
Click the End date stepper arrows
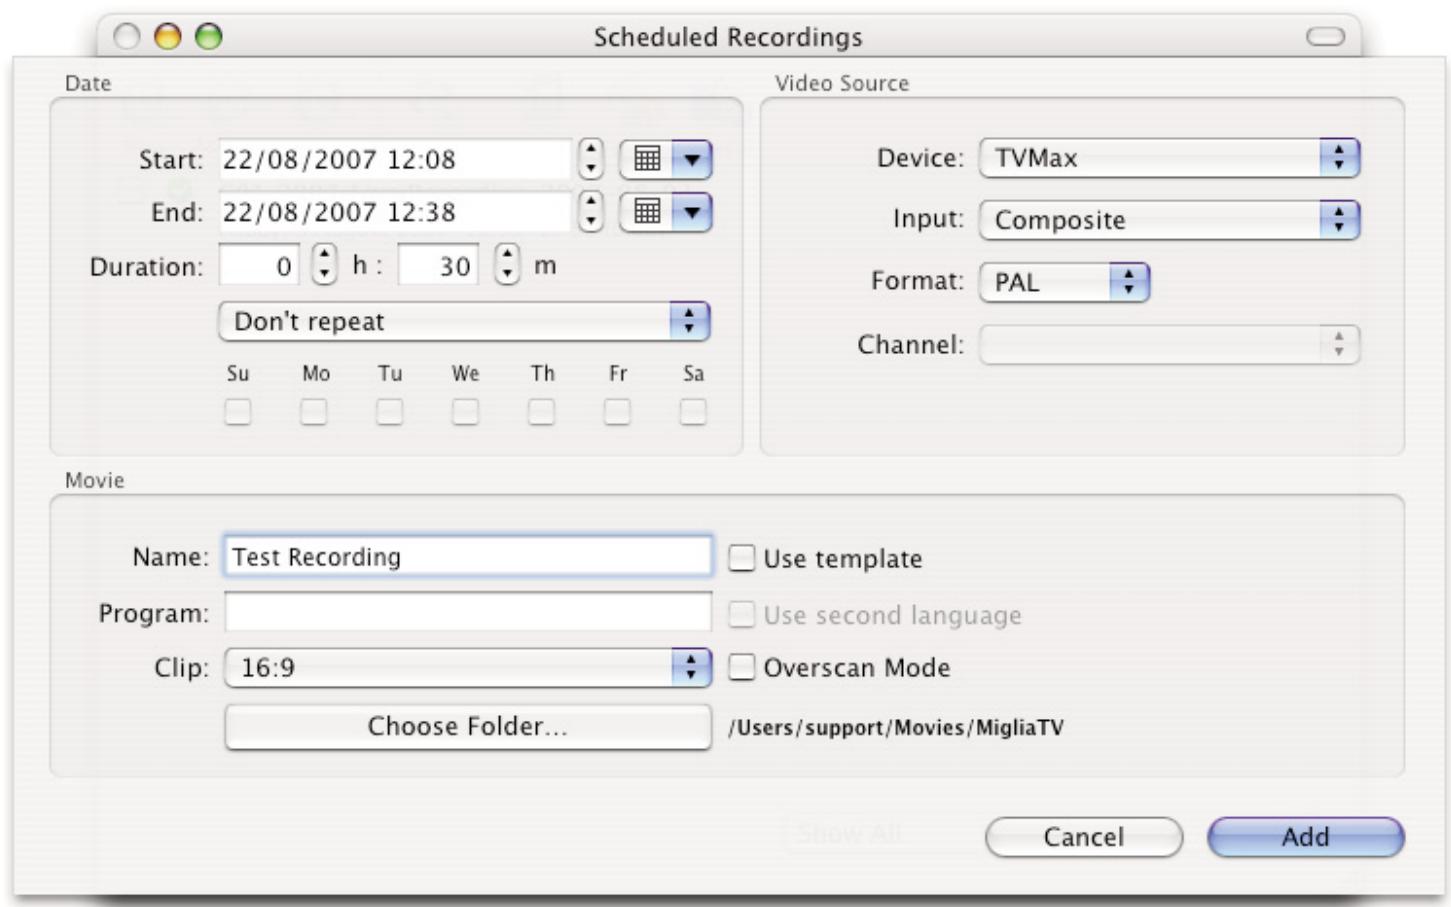(x=591, y=211)
